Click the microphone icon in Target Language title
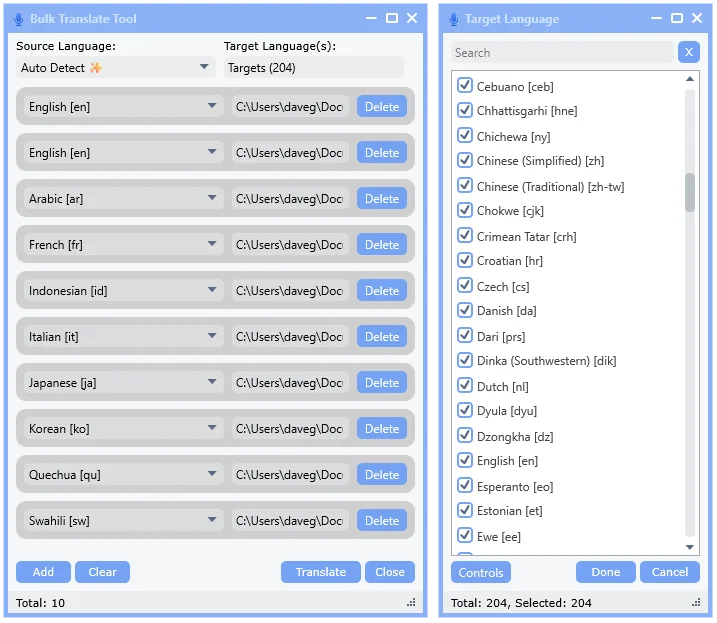This screenshot has height=623, width=717. pos(454,19)
